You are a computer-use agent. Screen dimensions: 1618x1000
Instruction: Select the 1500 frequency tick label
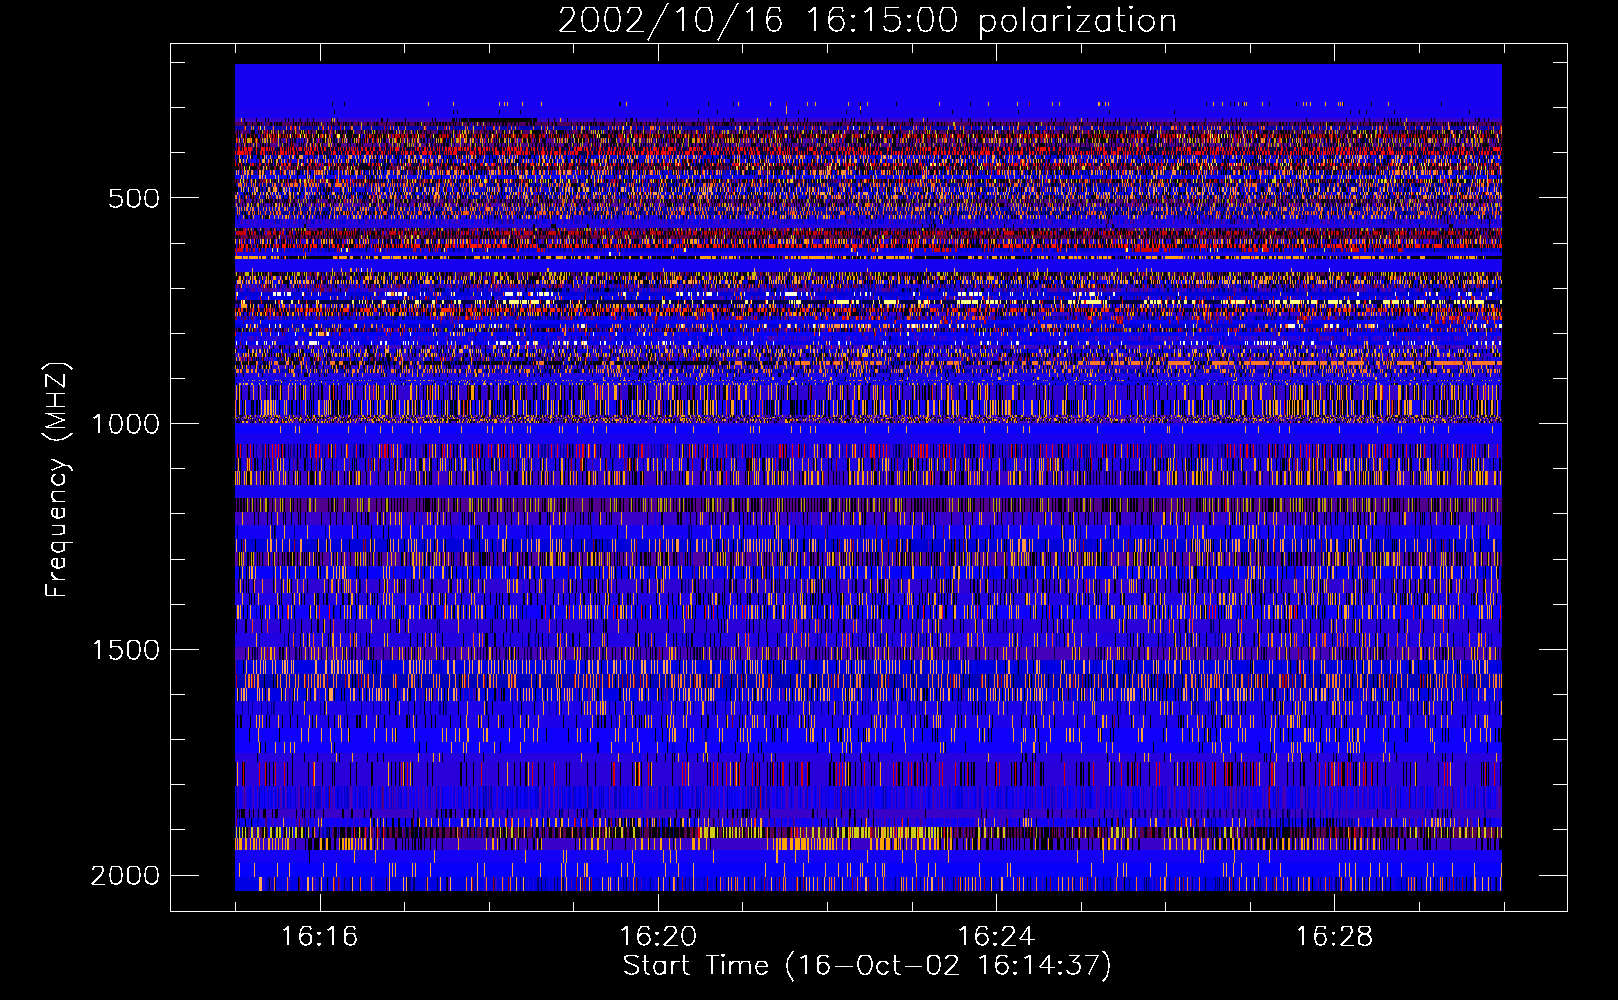(125, 650)
